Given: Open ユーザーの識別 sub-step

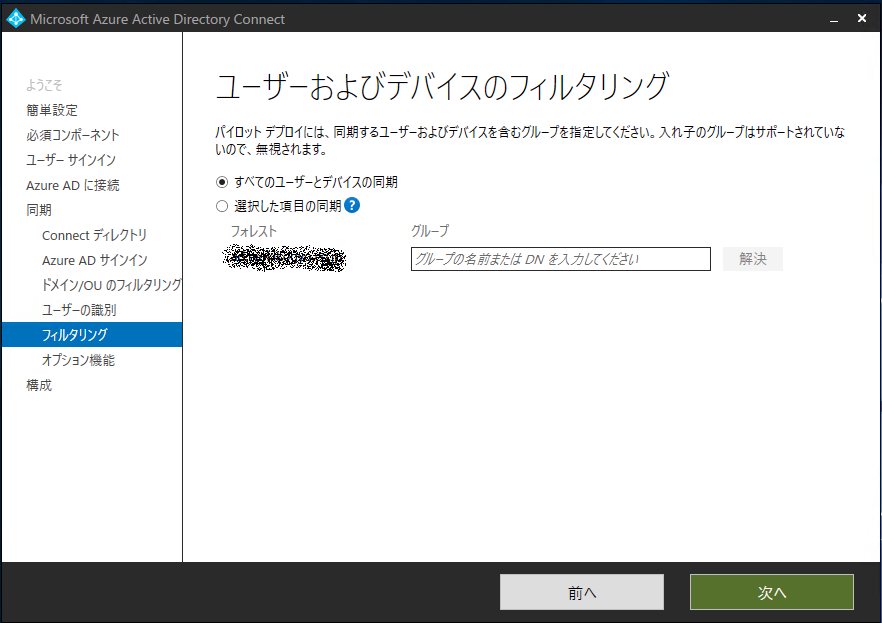Looking at the screenshot, I should (x=79, y=310).
